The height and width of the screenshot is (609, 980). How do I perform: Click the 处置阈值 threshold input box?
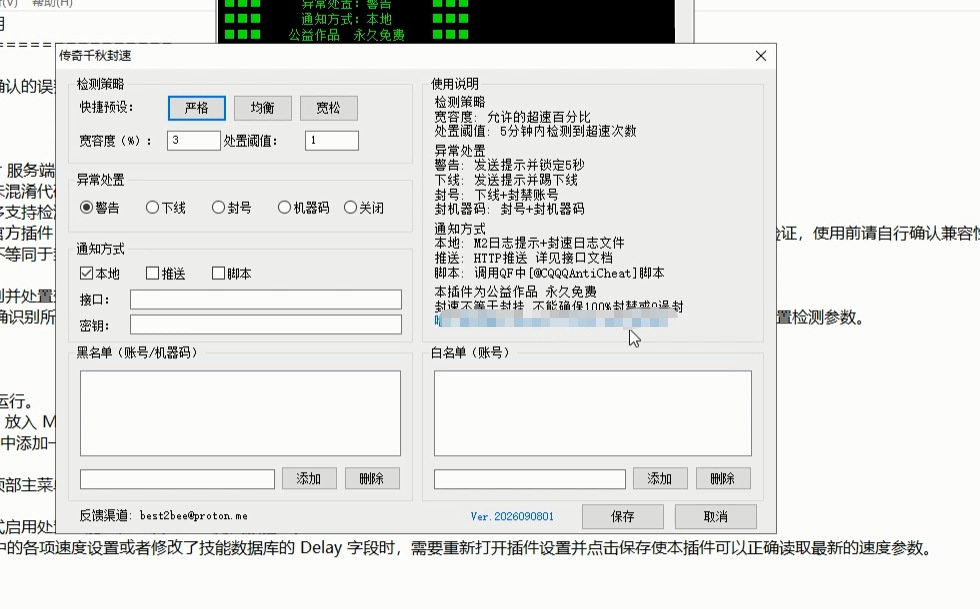tap(332, 141)
